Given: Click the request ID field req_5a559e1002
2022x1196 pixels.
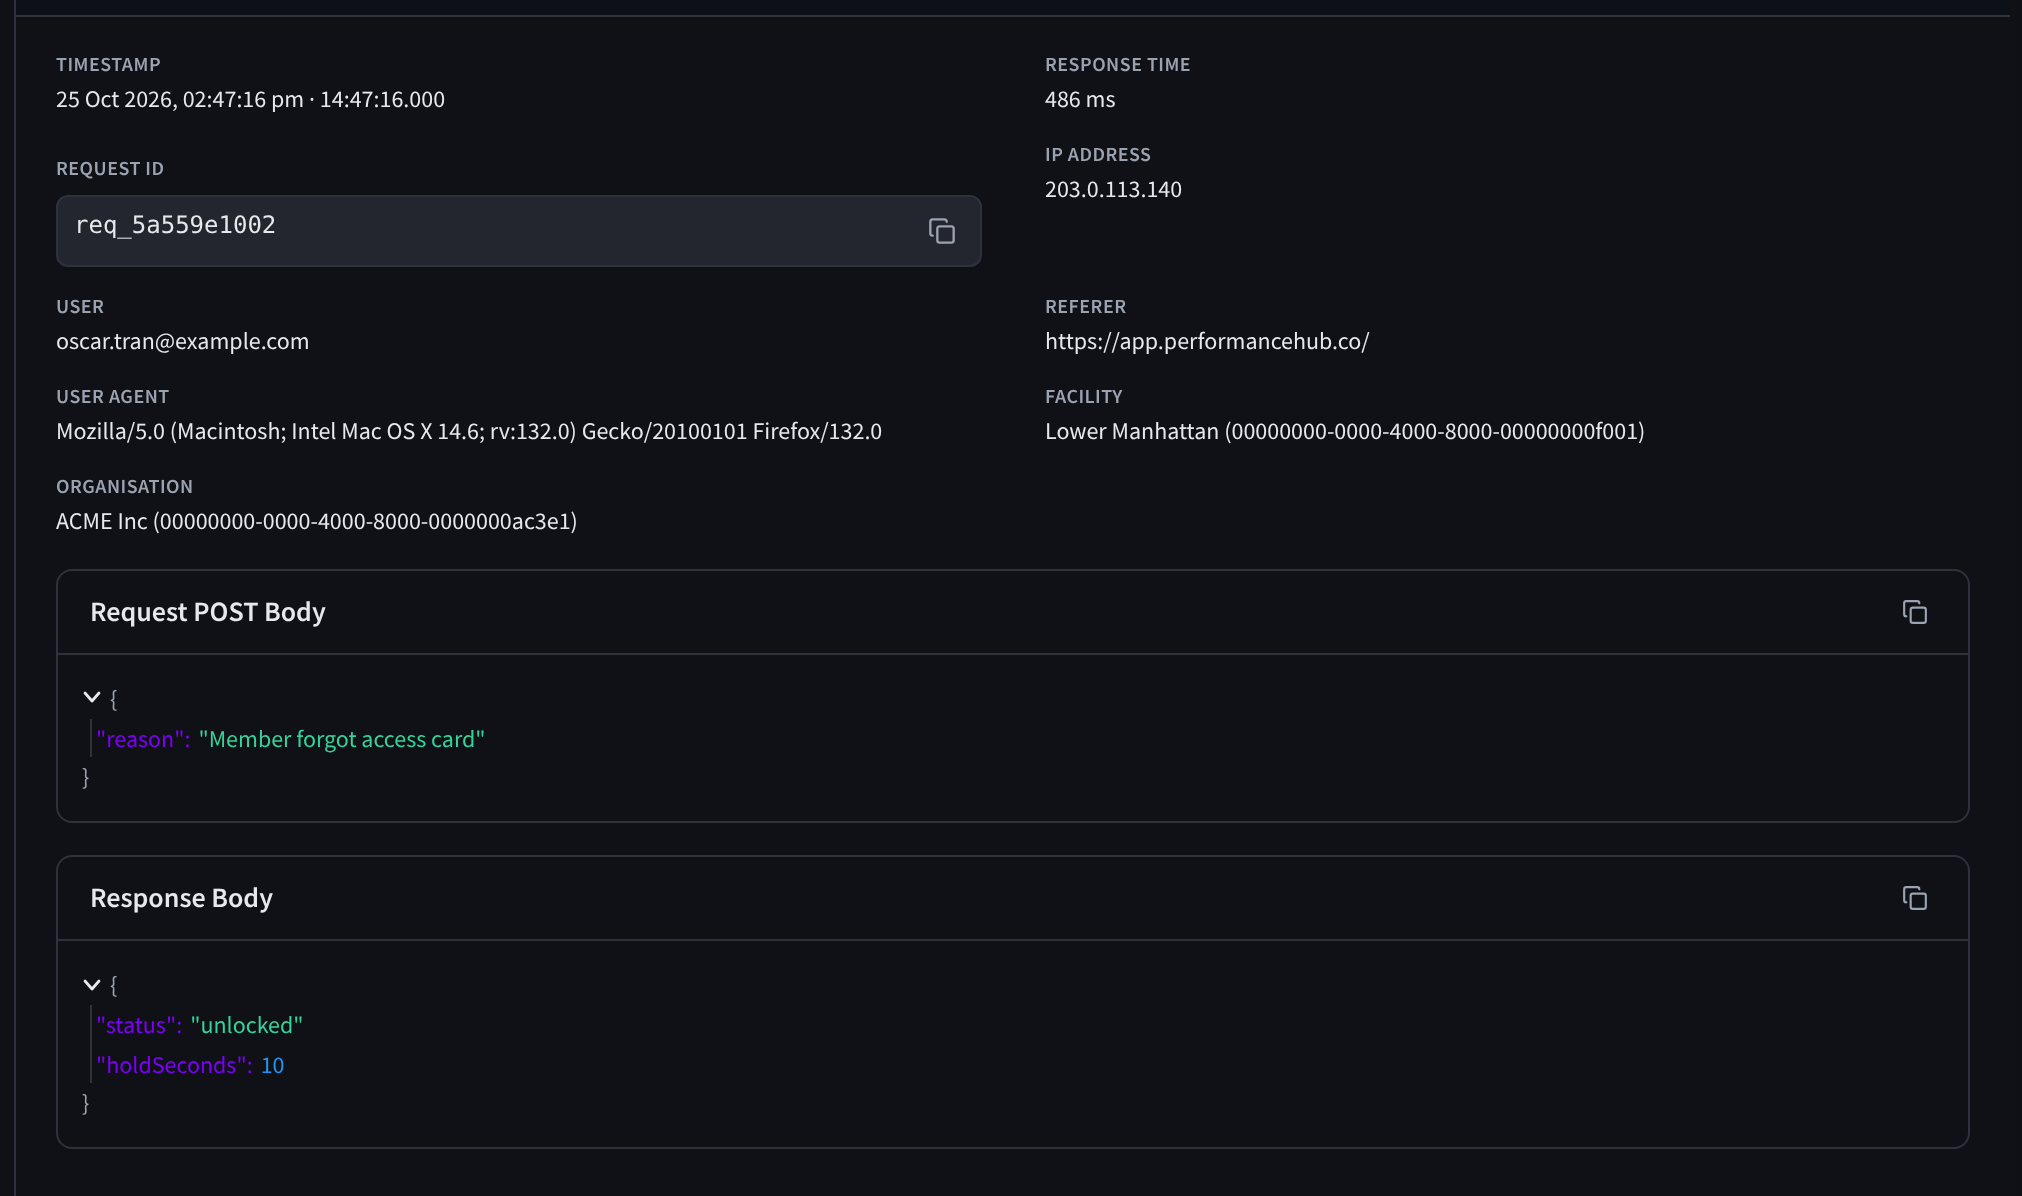Looking at the screenshot, I should click(518, 231).
